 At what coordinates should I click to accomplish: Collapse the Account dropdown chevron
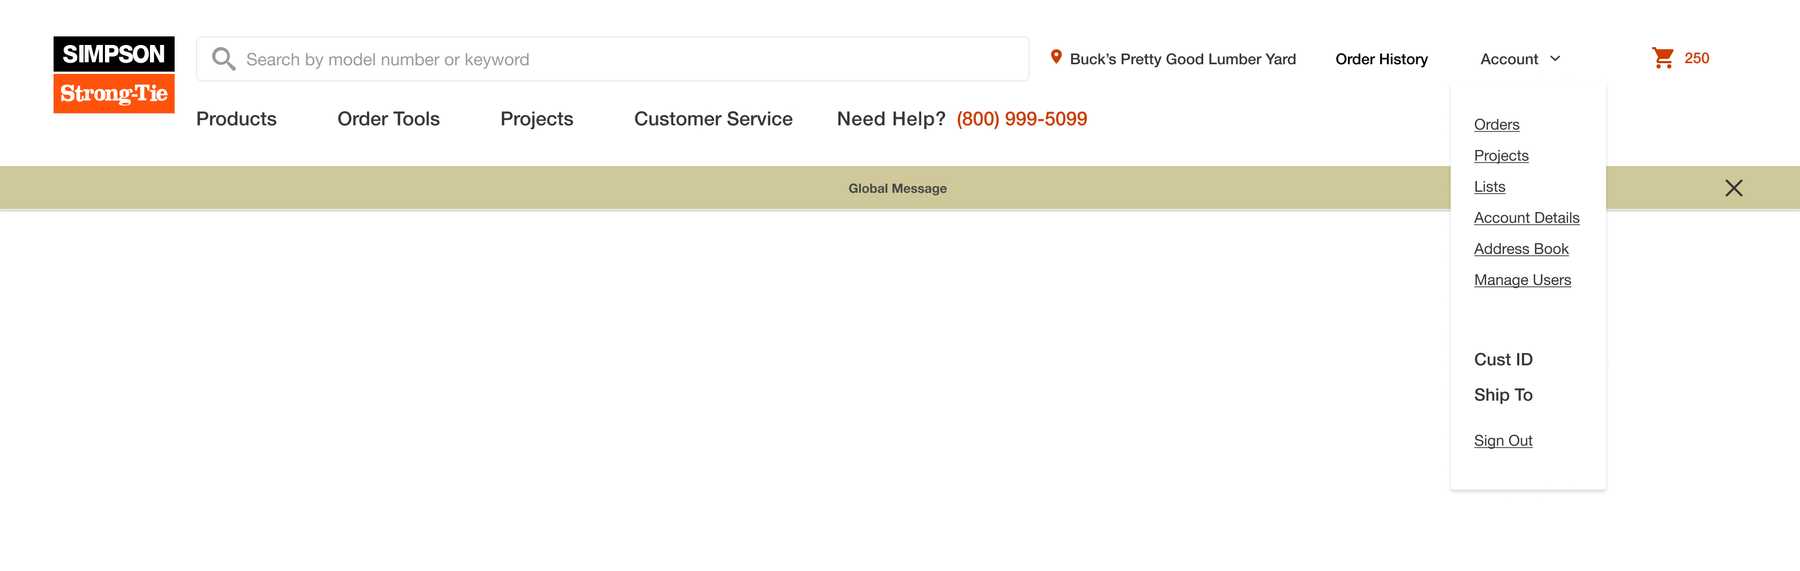[x=1555, y=59]
